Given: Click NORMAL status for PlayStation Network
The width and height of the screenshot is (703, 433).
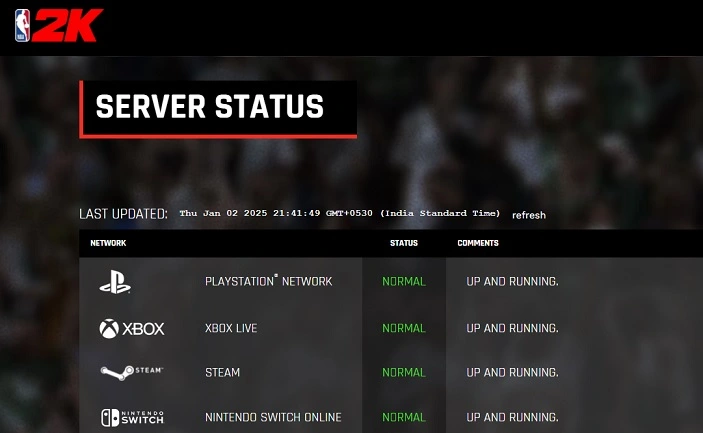Looking at the screenshot, I should point(404,281).
